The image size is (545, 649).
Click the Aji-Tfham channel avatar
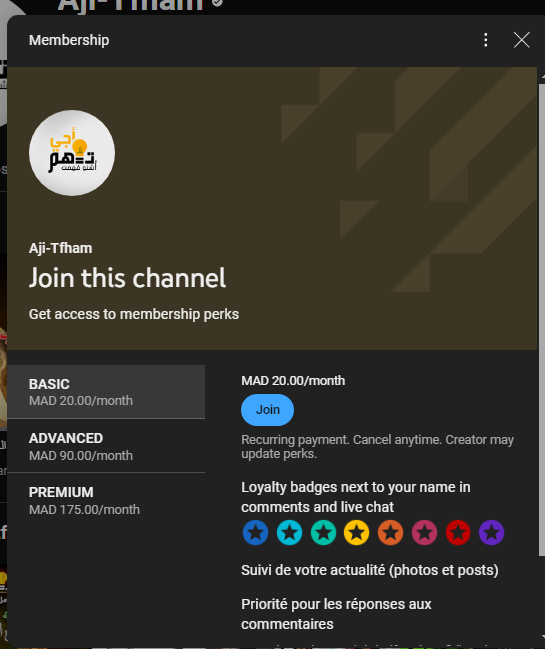72,153
